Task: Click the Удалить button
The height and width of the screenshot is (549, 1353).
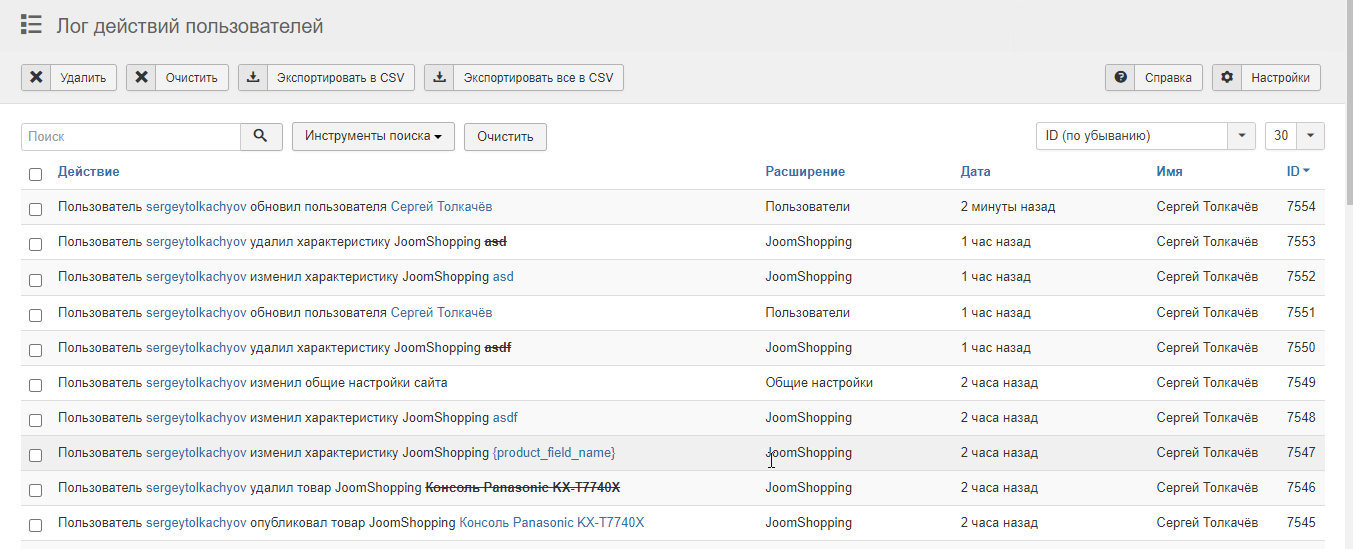Action: (69, 77)
